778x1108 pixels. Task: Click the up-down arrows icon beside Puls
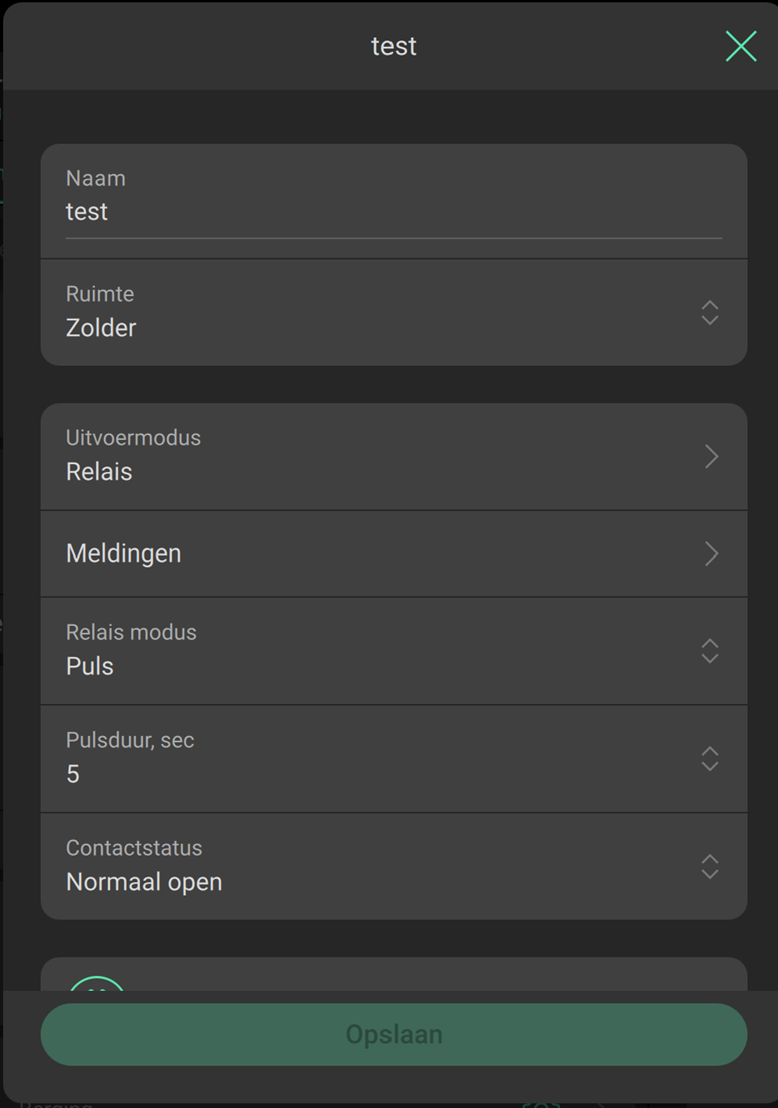point(710,651)
